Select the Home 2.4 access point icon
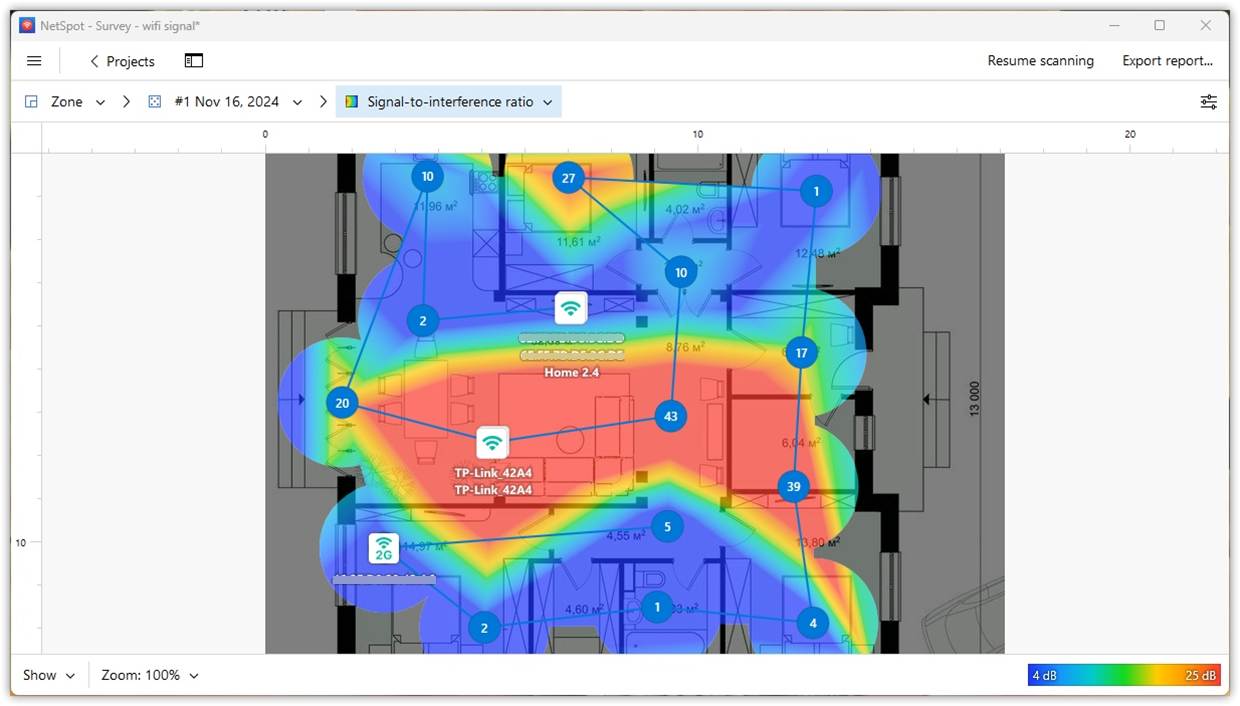The width and height of the screenshot is (1240, 706). click(570, 308)
